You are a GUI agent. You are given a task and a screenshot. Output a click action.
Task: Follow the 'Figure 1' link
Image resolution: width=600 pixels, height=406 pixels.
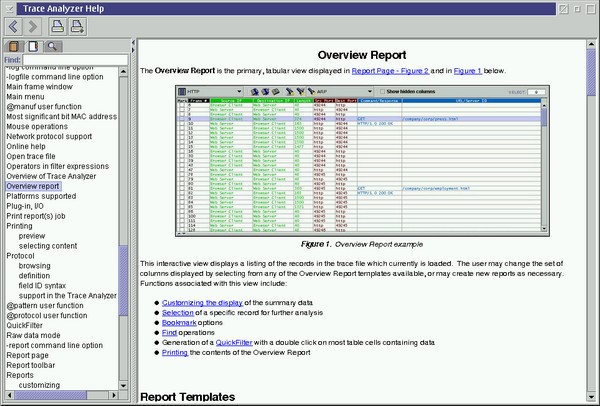pyautogui.click(x=468, y=71)
